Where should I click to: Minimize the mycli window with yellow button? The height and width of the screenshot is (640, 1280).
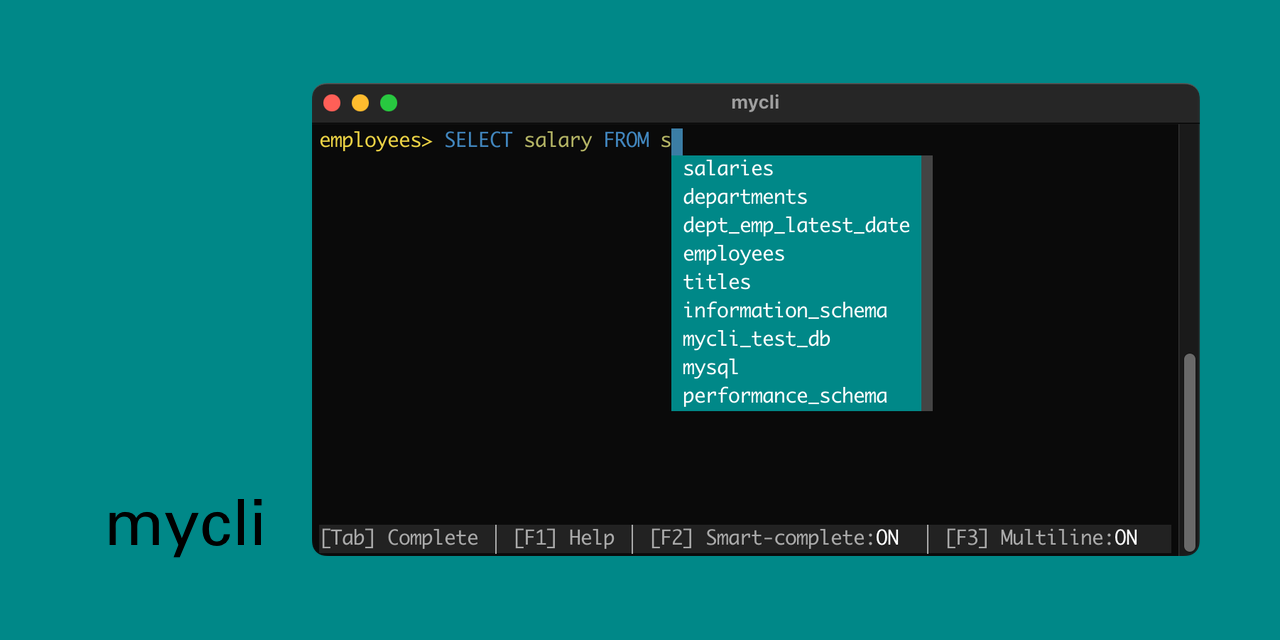(360, 103)
